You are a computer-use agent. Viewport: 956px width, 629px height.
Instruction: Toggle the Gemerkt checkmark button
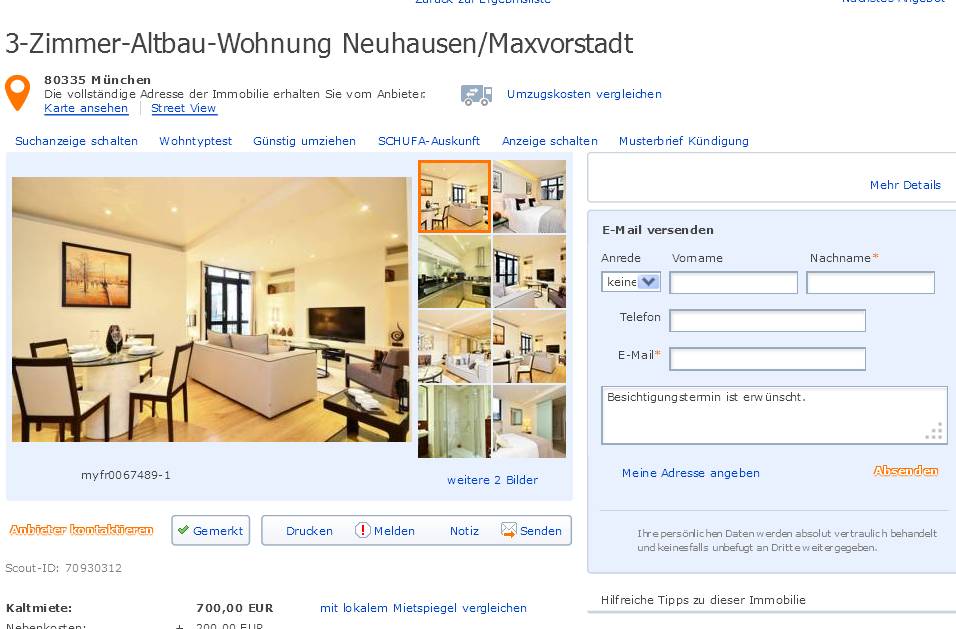(x=211, y=530)
